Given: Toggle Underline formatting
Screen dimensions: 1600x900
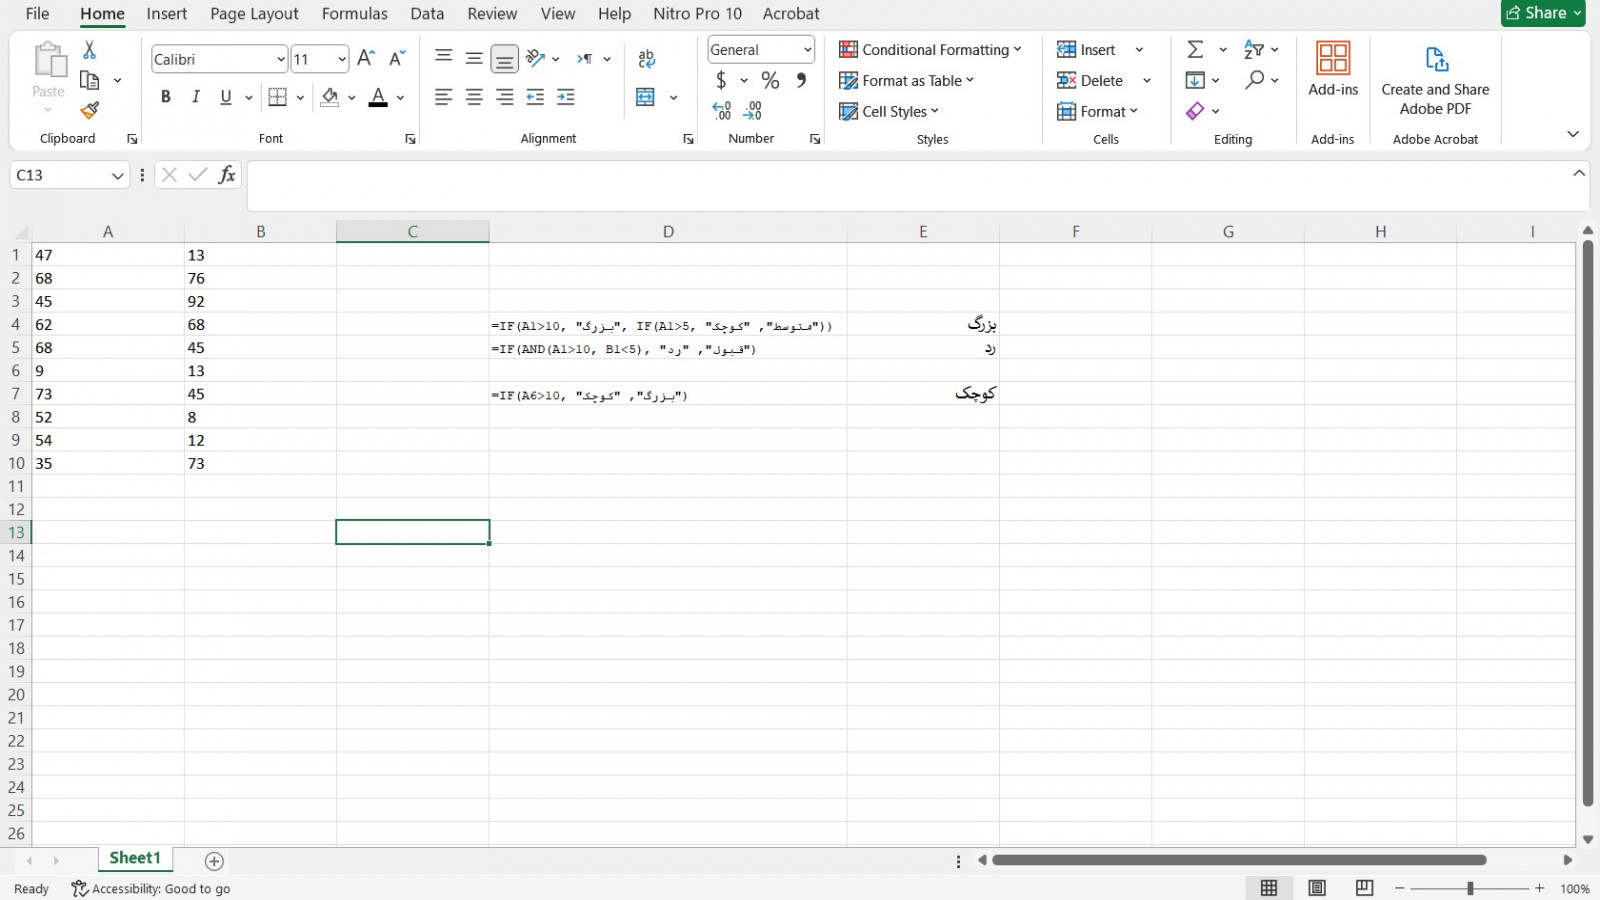Looking at the screenshot, I should point(226,97).
